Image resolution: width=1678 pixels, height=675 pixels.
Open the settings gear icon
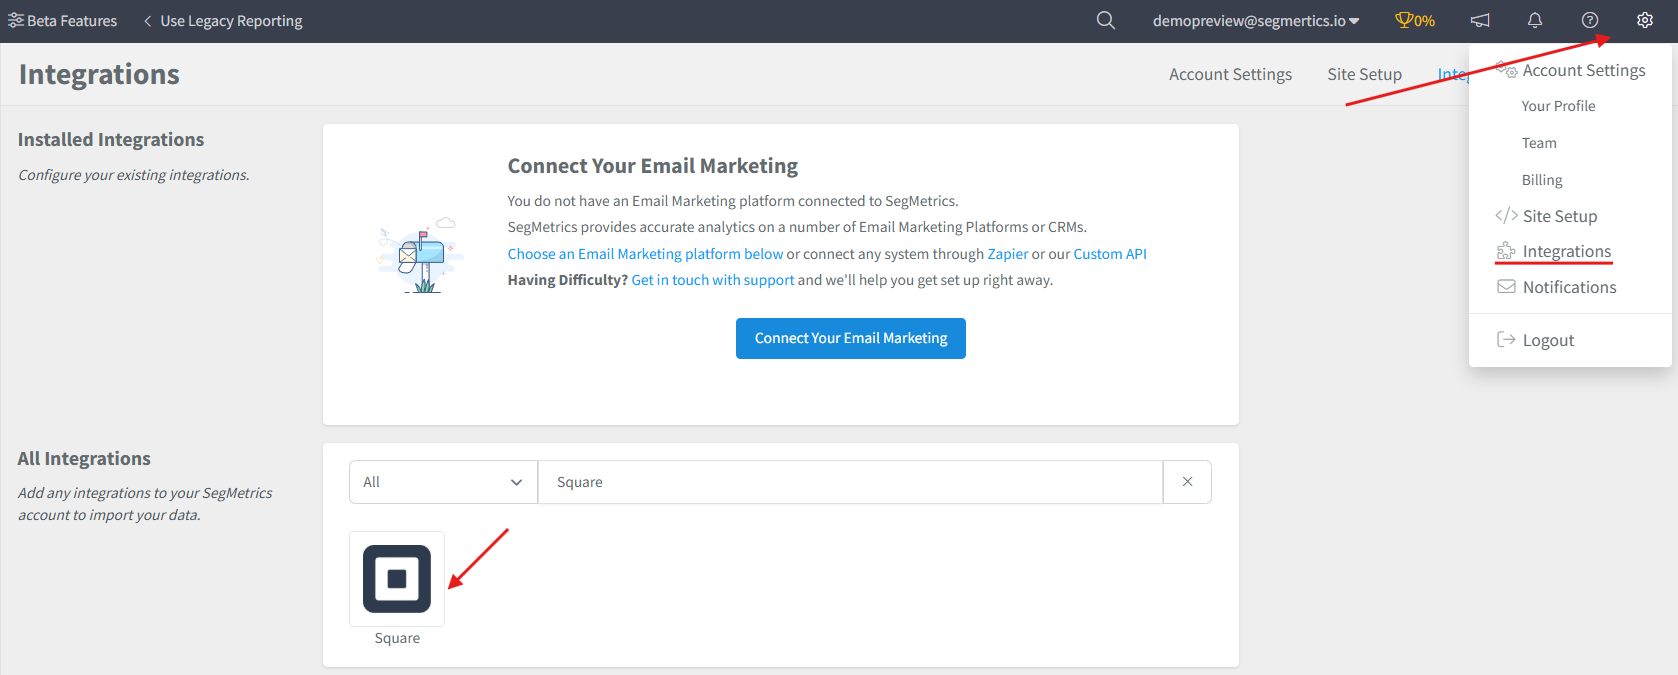[1645, 20]
